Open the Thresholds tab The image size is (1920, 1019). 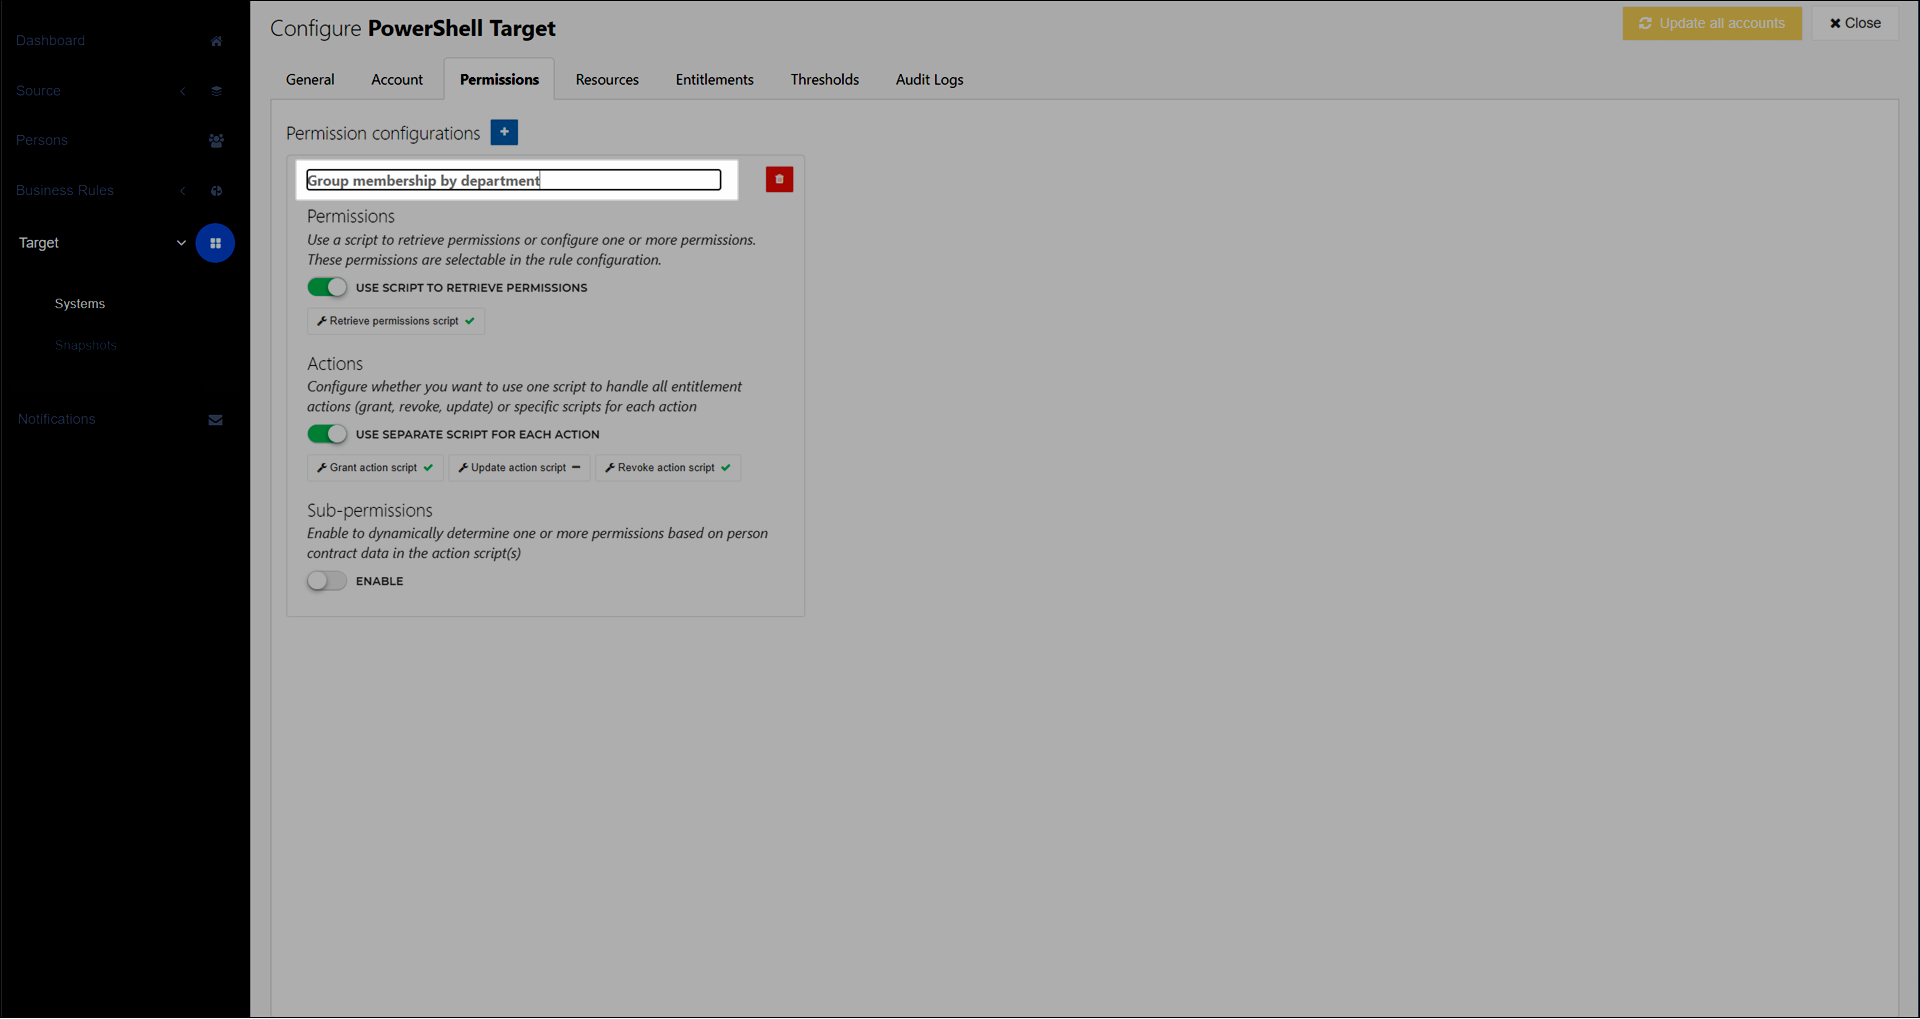[x=824, y=79]
